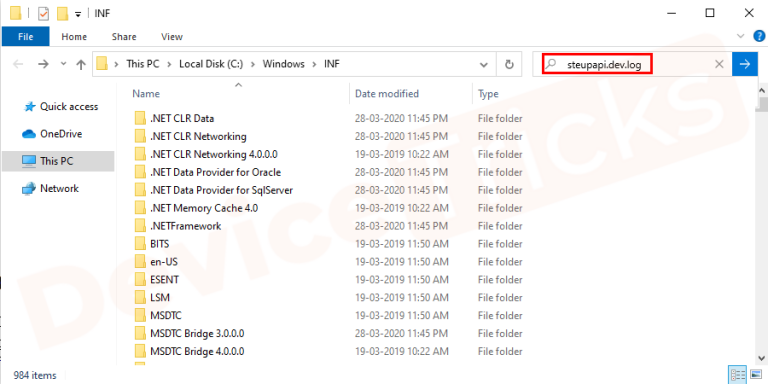Screen dimensions: 768x384
Task: Open the File menu
Action: (x=25, y=37)
